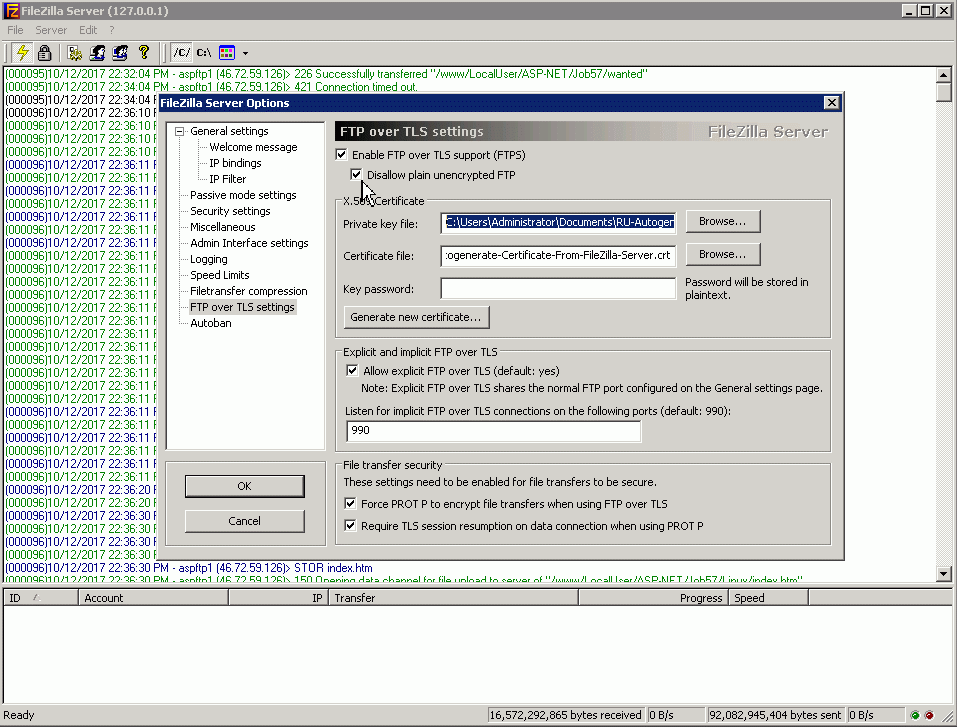This screenshot has width=957, height=727.
Task: Sort connections by Progress column
Action: coord(653,598)
